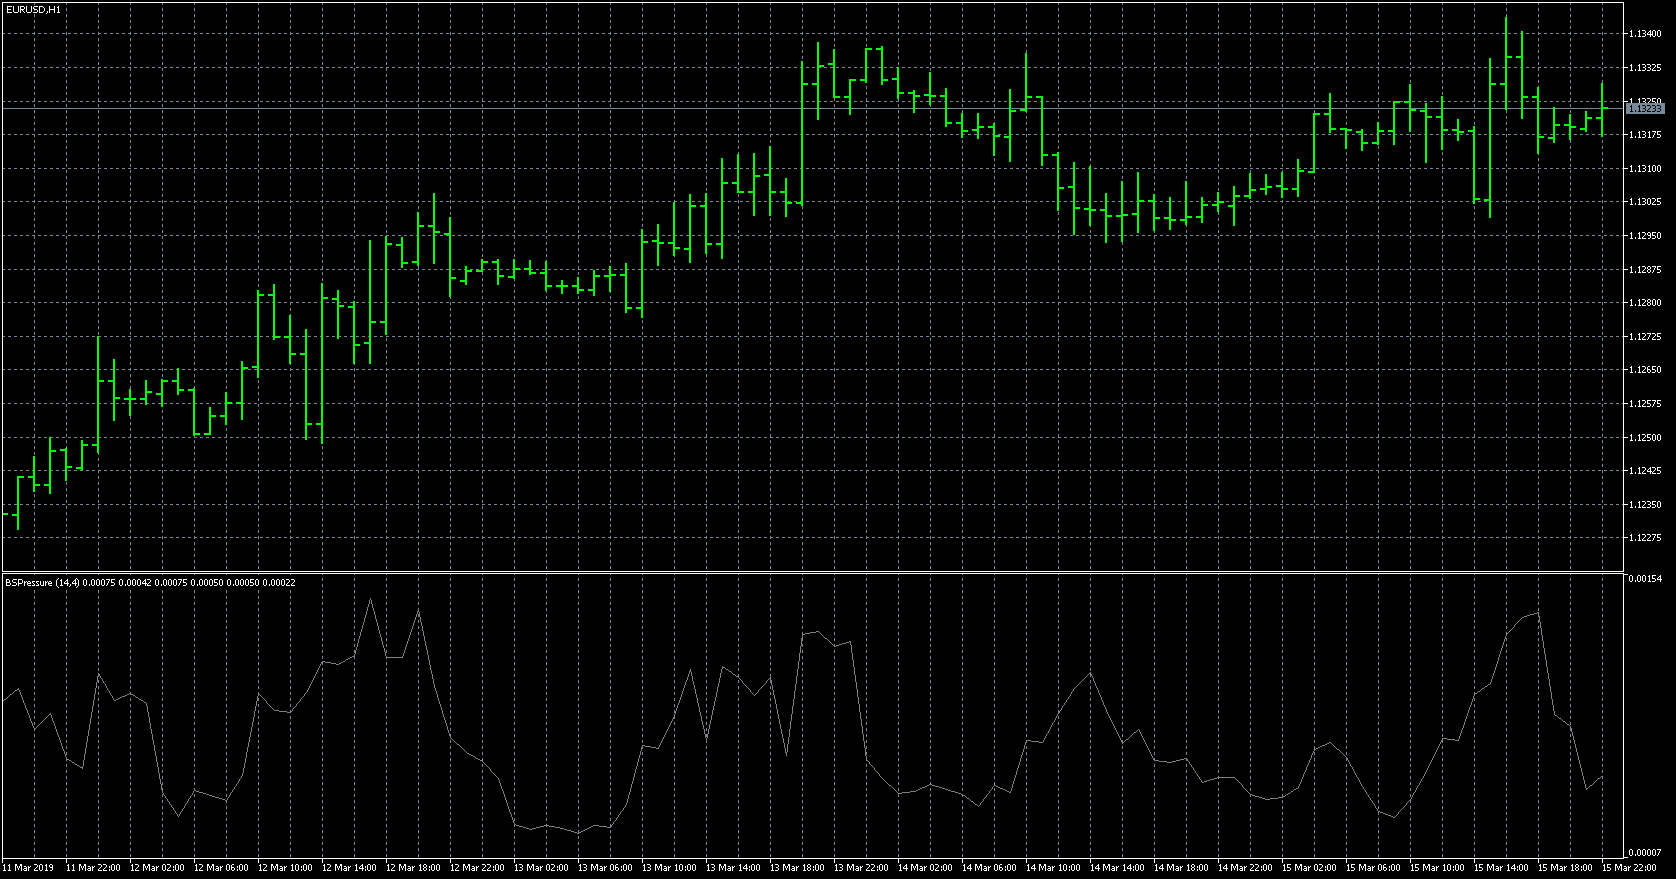
Task: Click the 1.12875 price scale label
Action: click(1645, 270)
